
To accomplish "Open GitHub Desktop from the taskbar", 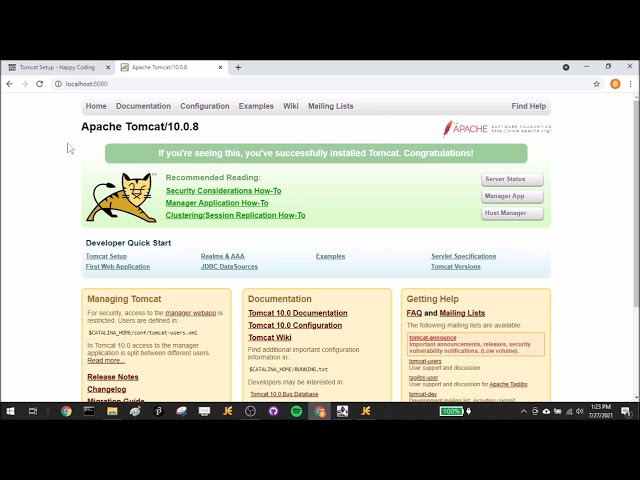I will (x=273, y=411).
